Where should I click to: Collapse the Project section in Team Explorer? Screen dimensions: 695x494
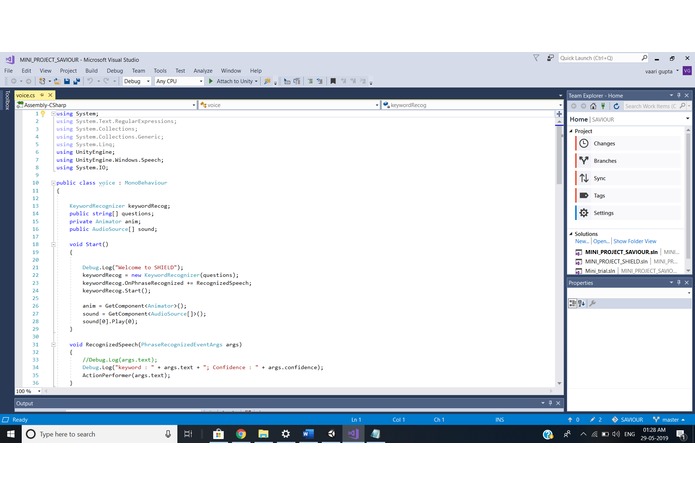[571, 131]
